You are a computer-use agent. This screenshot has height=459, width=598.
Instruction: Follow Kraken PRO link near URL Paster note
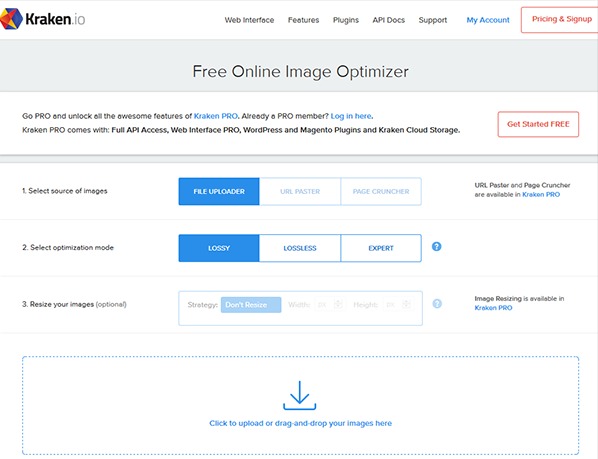coord(541,194)
